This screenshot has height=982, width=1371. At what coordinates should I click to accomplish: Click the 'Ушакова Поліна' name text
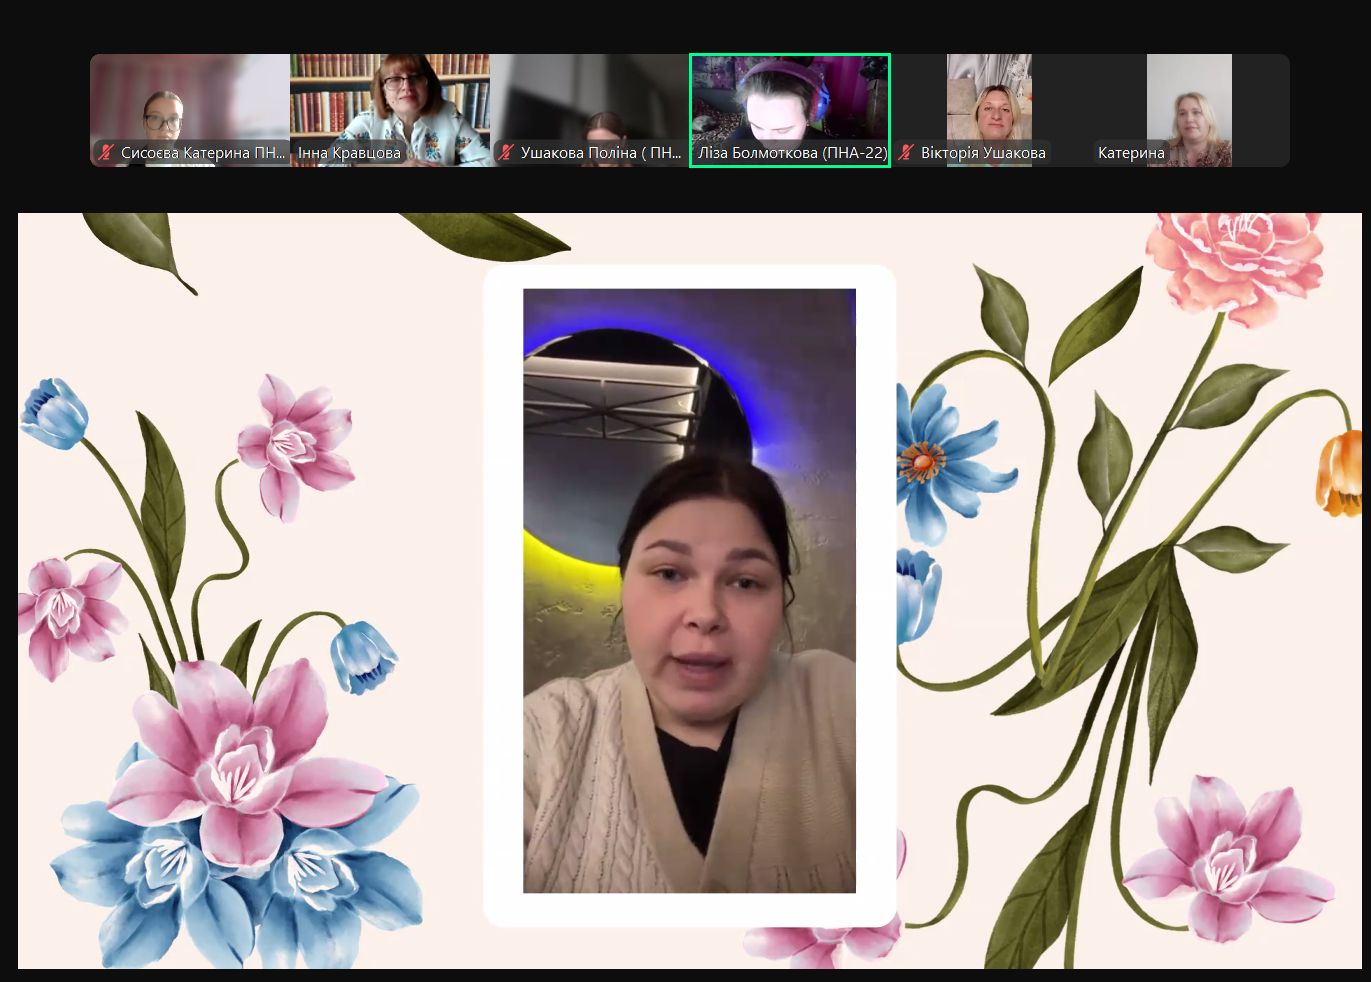[x=600, y=153]
